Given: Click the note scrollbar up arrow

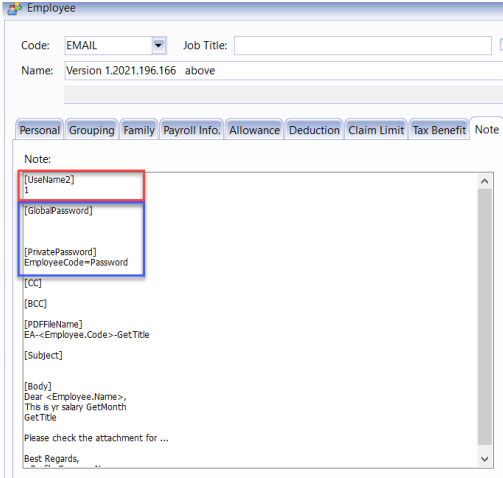Looking at the screenshot, I should pos(485,181).
